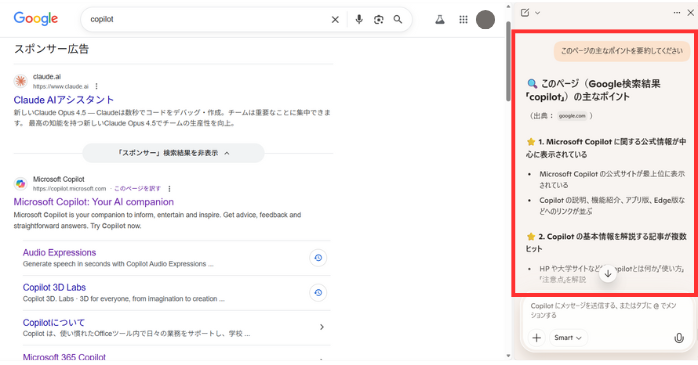Viewport: 698px width, 365px height.
Task: Open dropdown next to the new chat icon
Action: coord(538,13)
